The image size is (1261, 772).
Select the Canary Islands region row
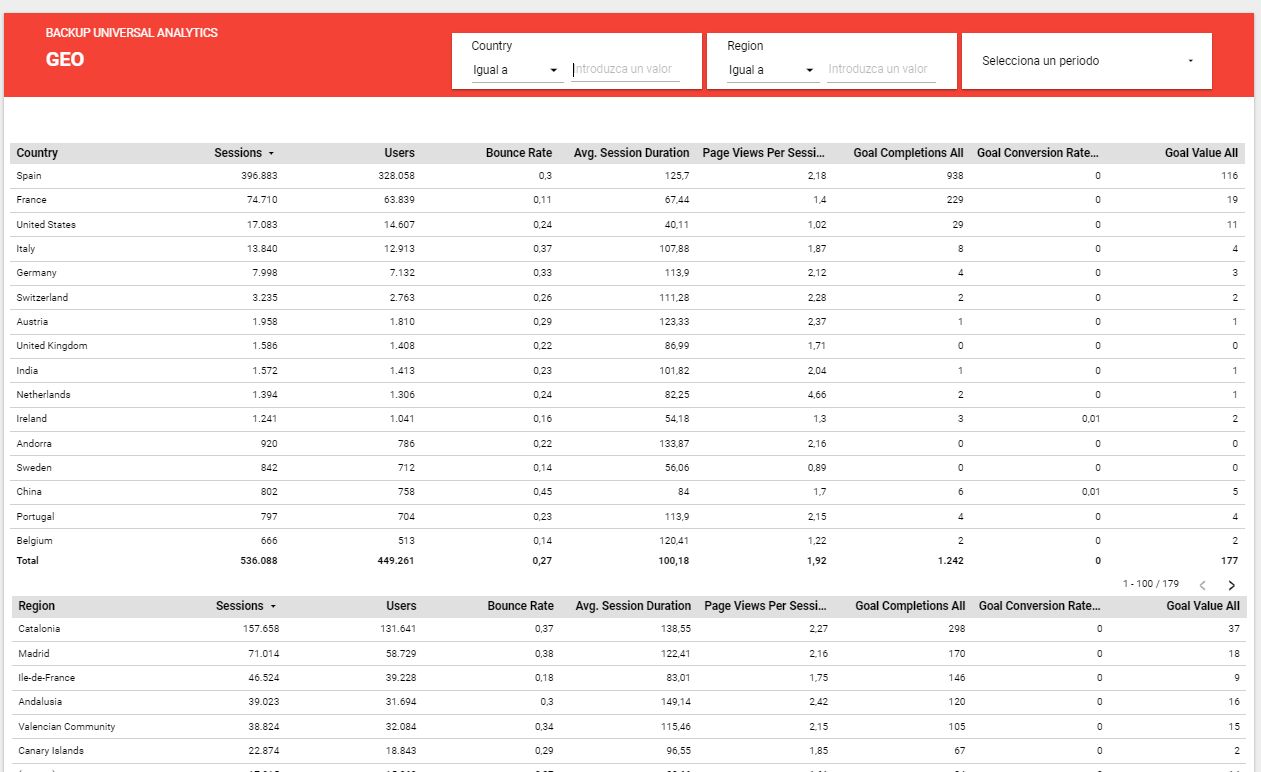(x=629, y=751)
